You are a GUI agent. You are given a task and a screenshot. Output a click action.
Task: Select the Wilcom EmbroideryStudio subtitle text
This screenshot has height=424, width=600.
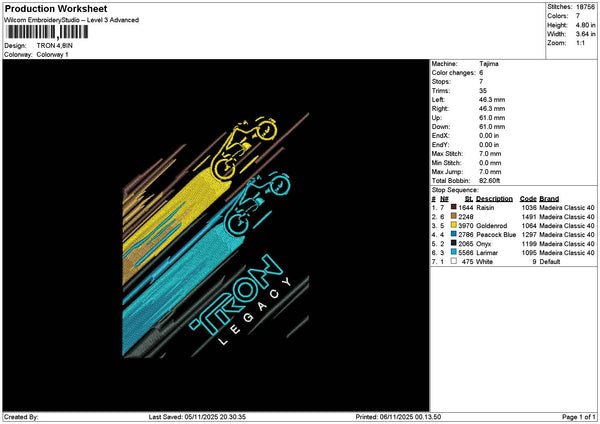pyautogui.click(x=71, y=20)
